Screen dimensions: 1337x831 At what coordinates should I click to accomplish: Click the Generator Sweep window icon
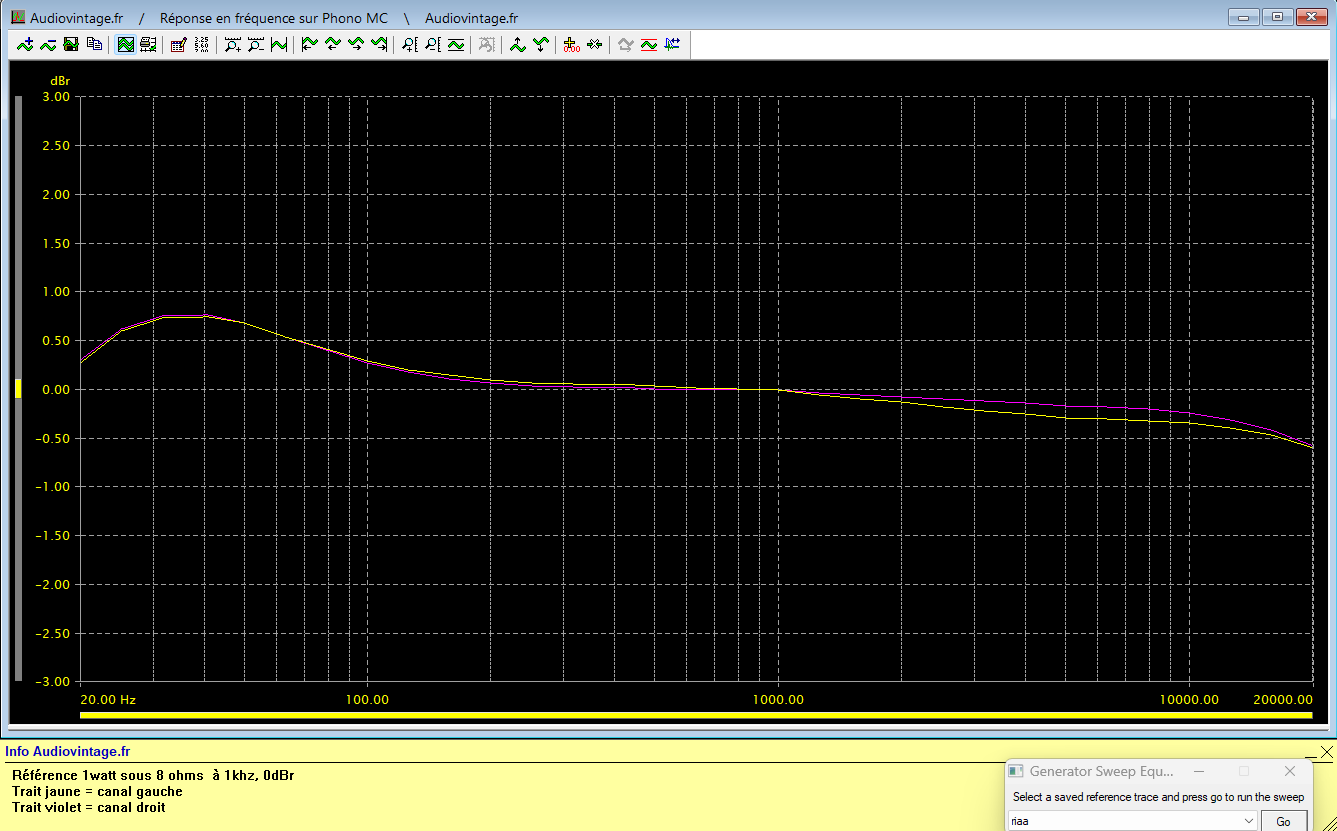coord(1016,771)
